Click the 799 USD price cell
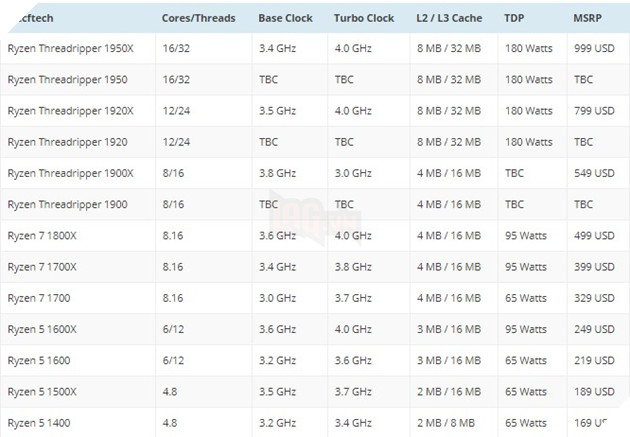The width and height of the screenshot is (630, 437). tap(594, 111)
